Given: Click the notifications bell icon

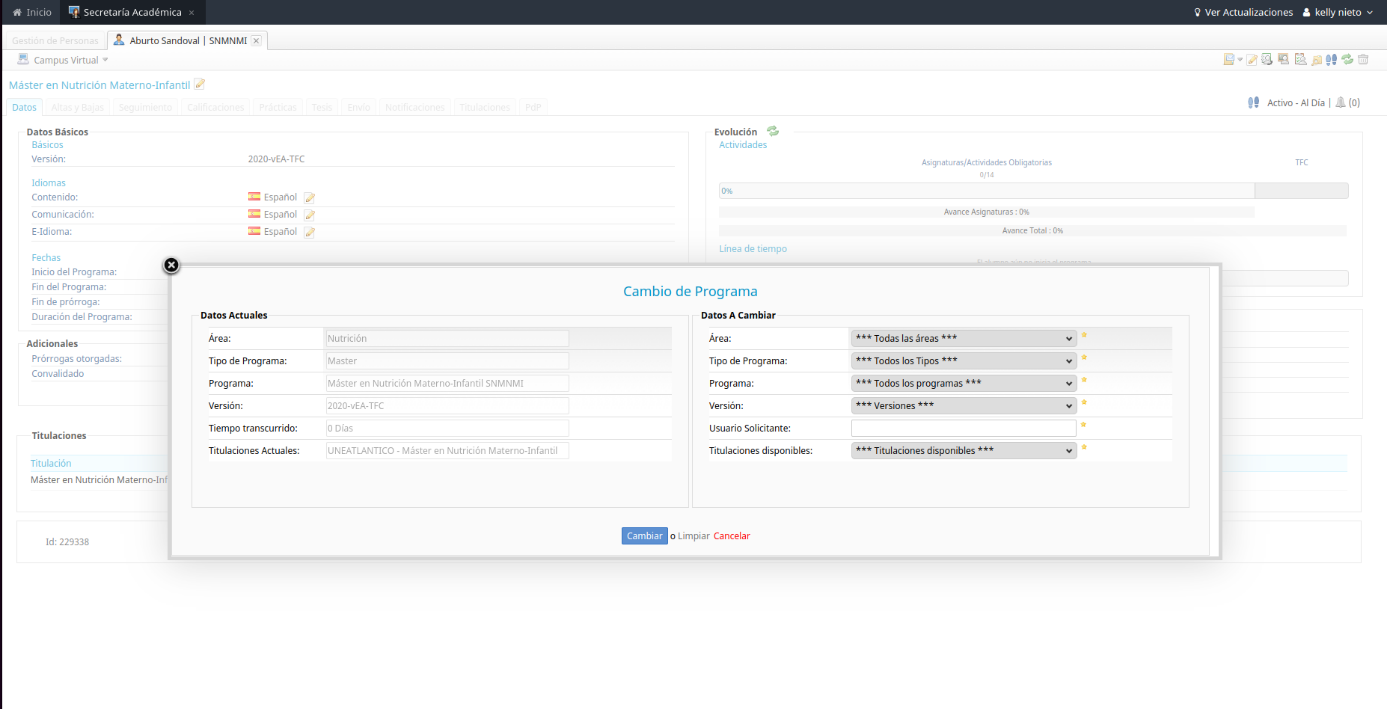Looking at the screenshot, I should [1340, 103].
